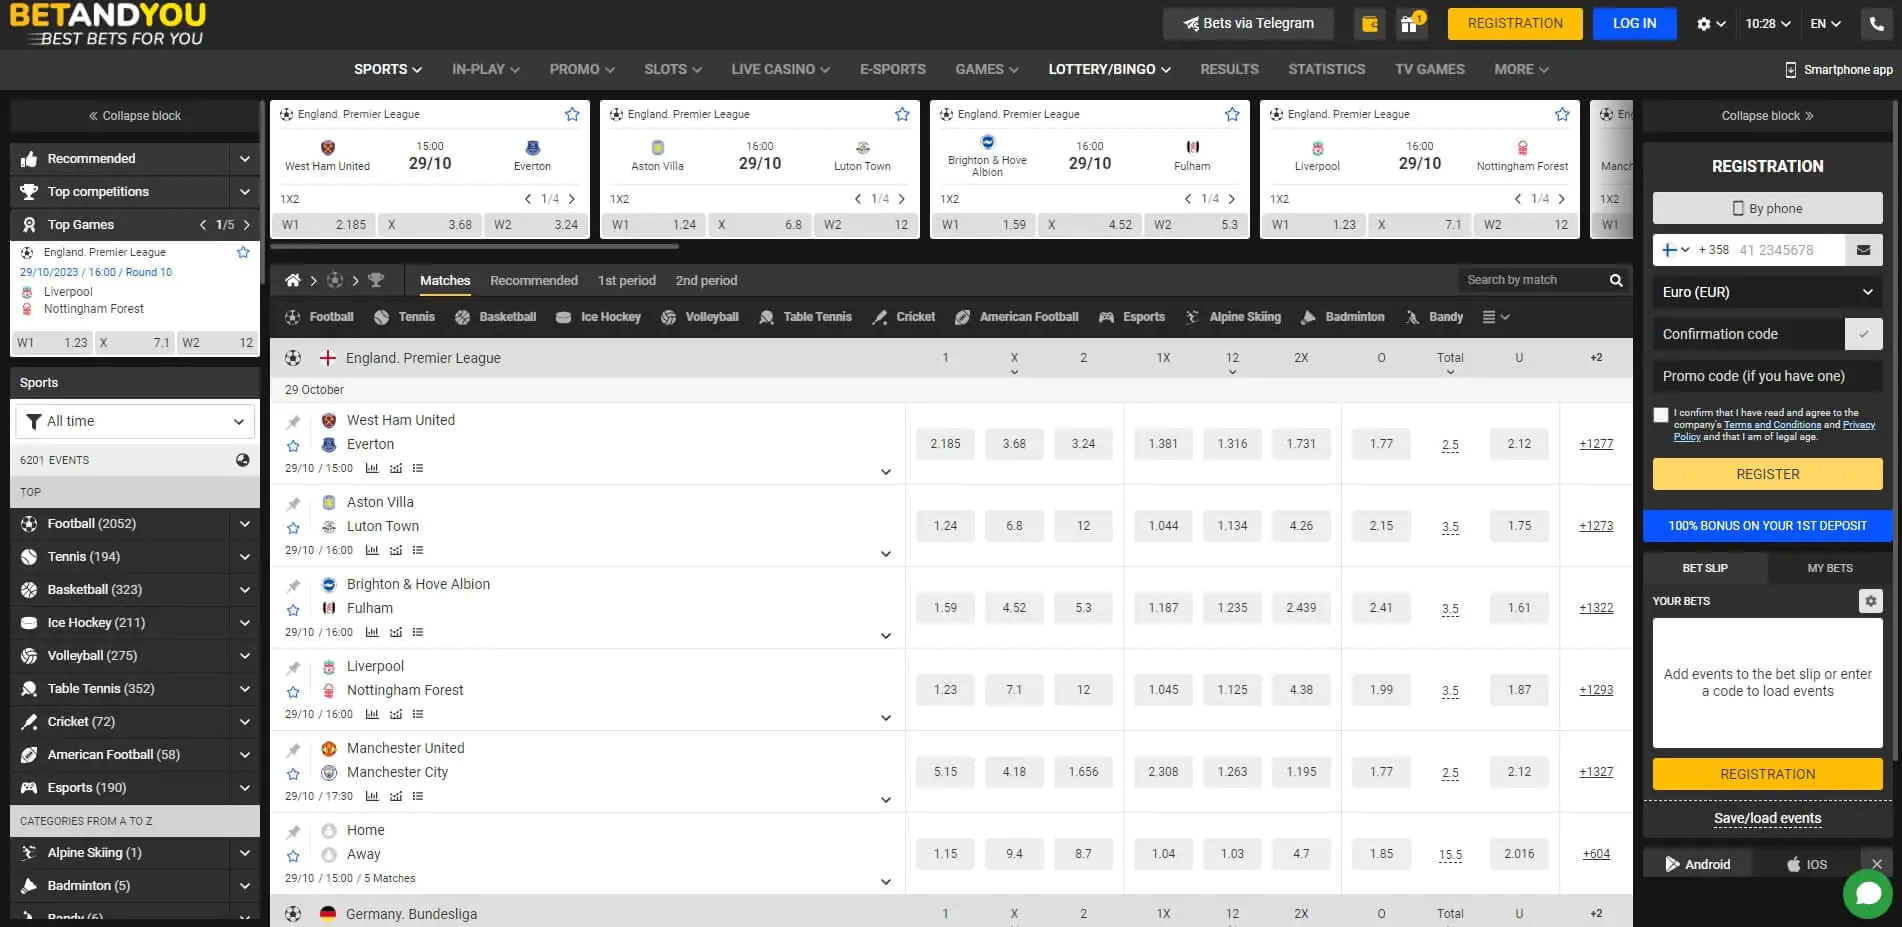Open the match list icon below Aston Villa fixture
Screen dimensions: 1902x927
[418, 549]
